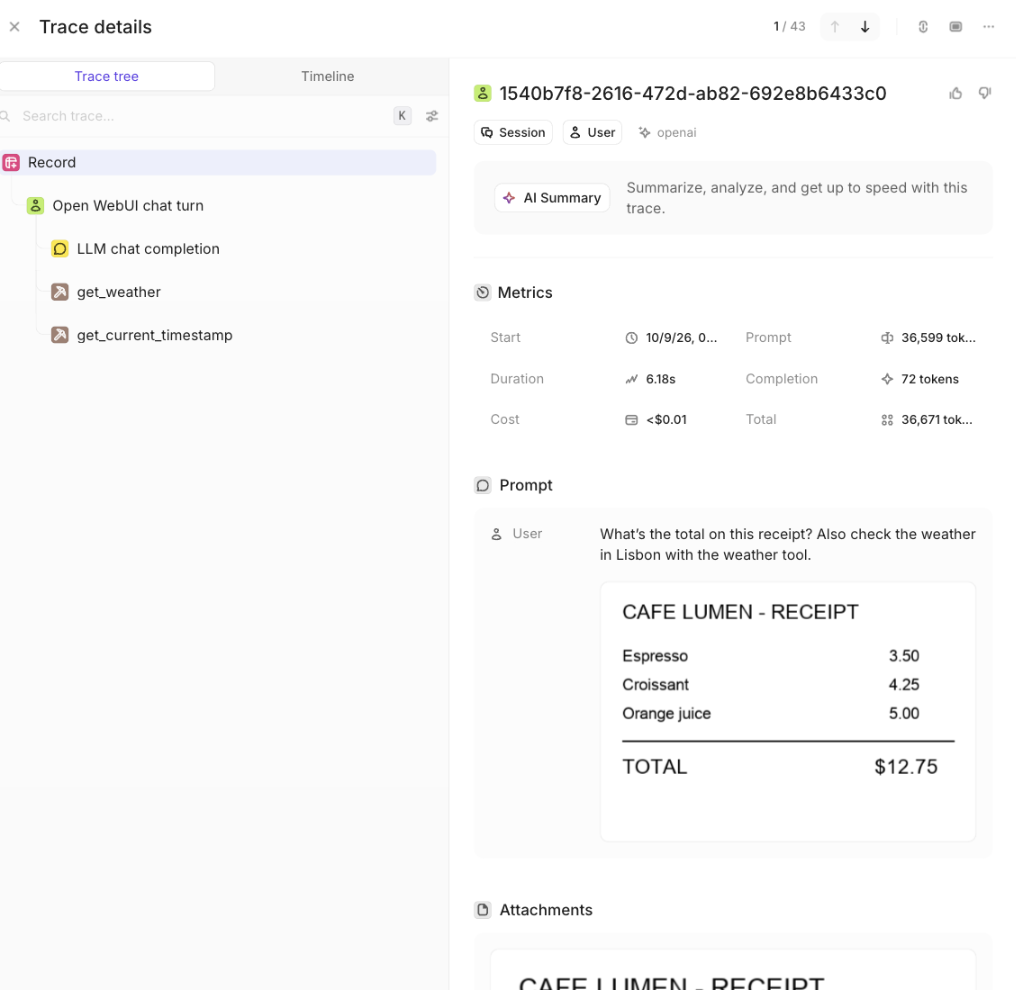This screenshot has width=1016, height=990.
Task: Go to the previous trace with up arrow
Action: 835,27
